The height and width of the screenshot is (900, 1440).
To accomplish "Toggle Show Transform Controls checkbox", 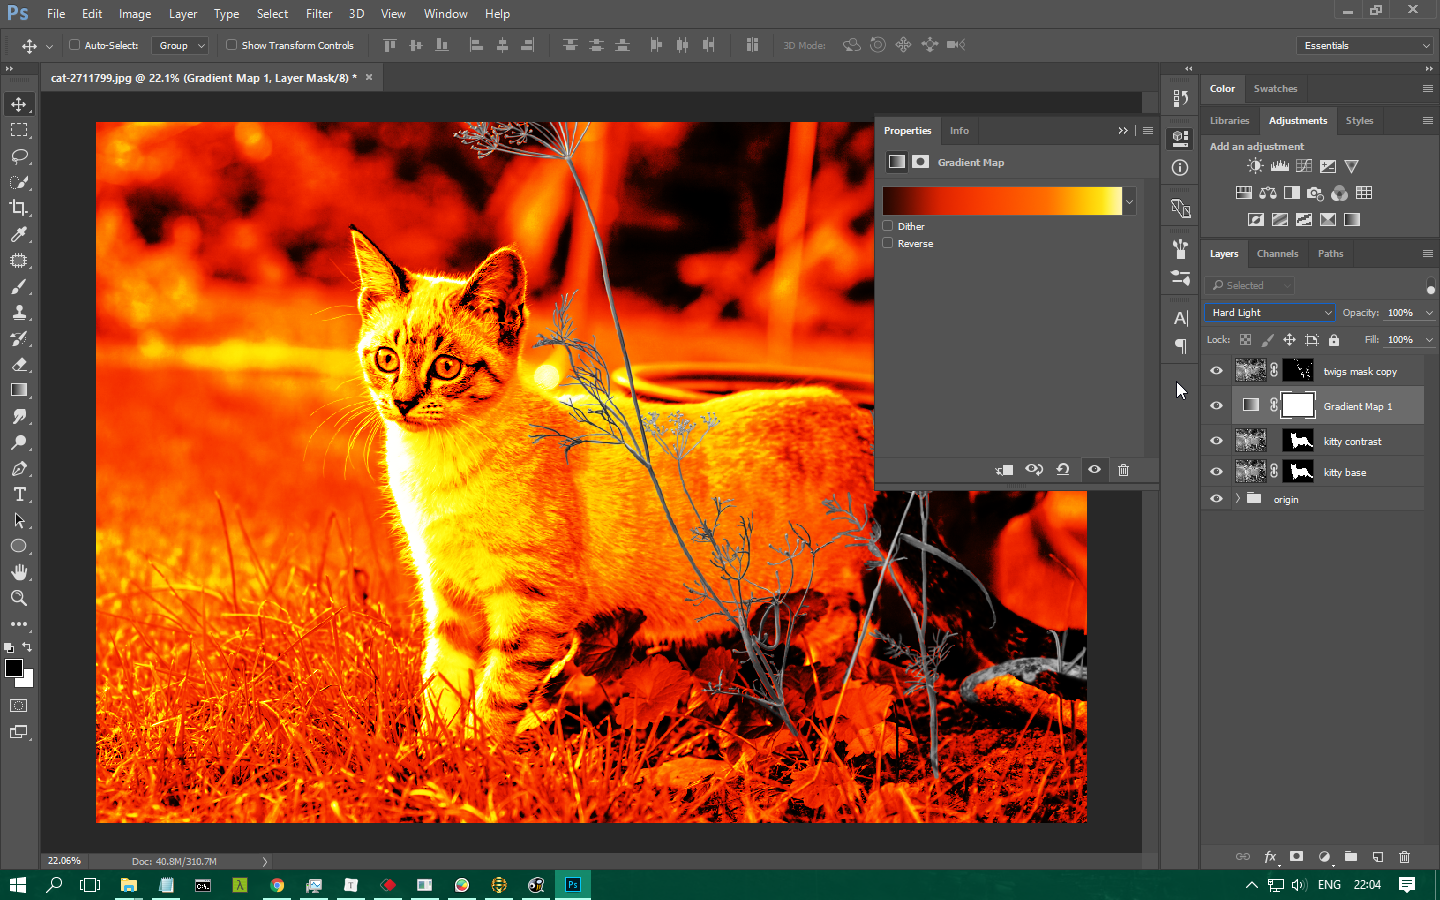I will [231, 45].
